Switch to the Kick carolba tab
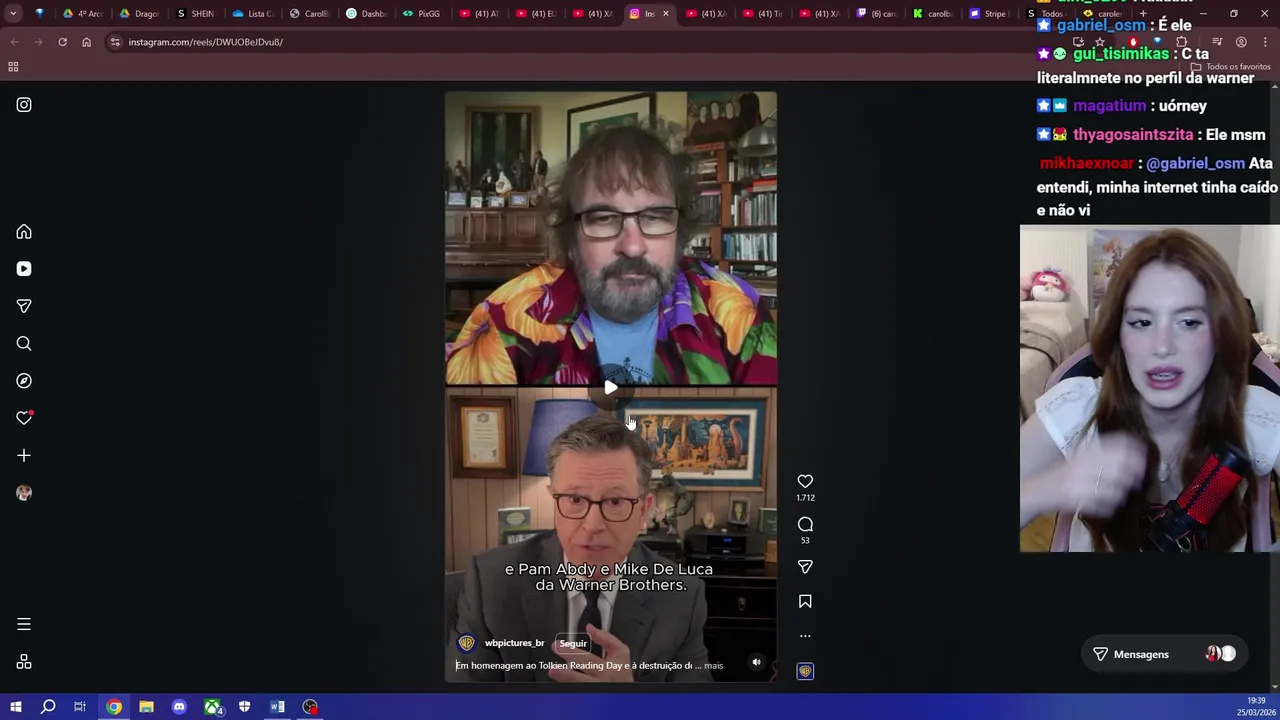Viewport: 1280px width, 720px height. [x=933, y=14]
